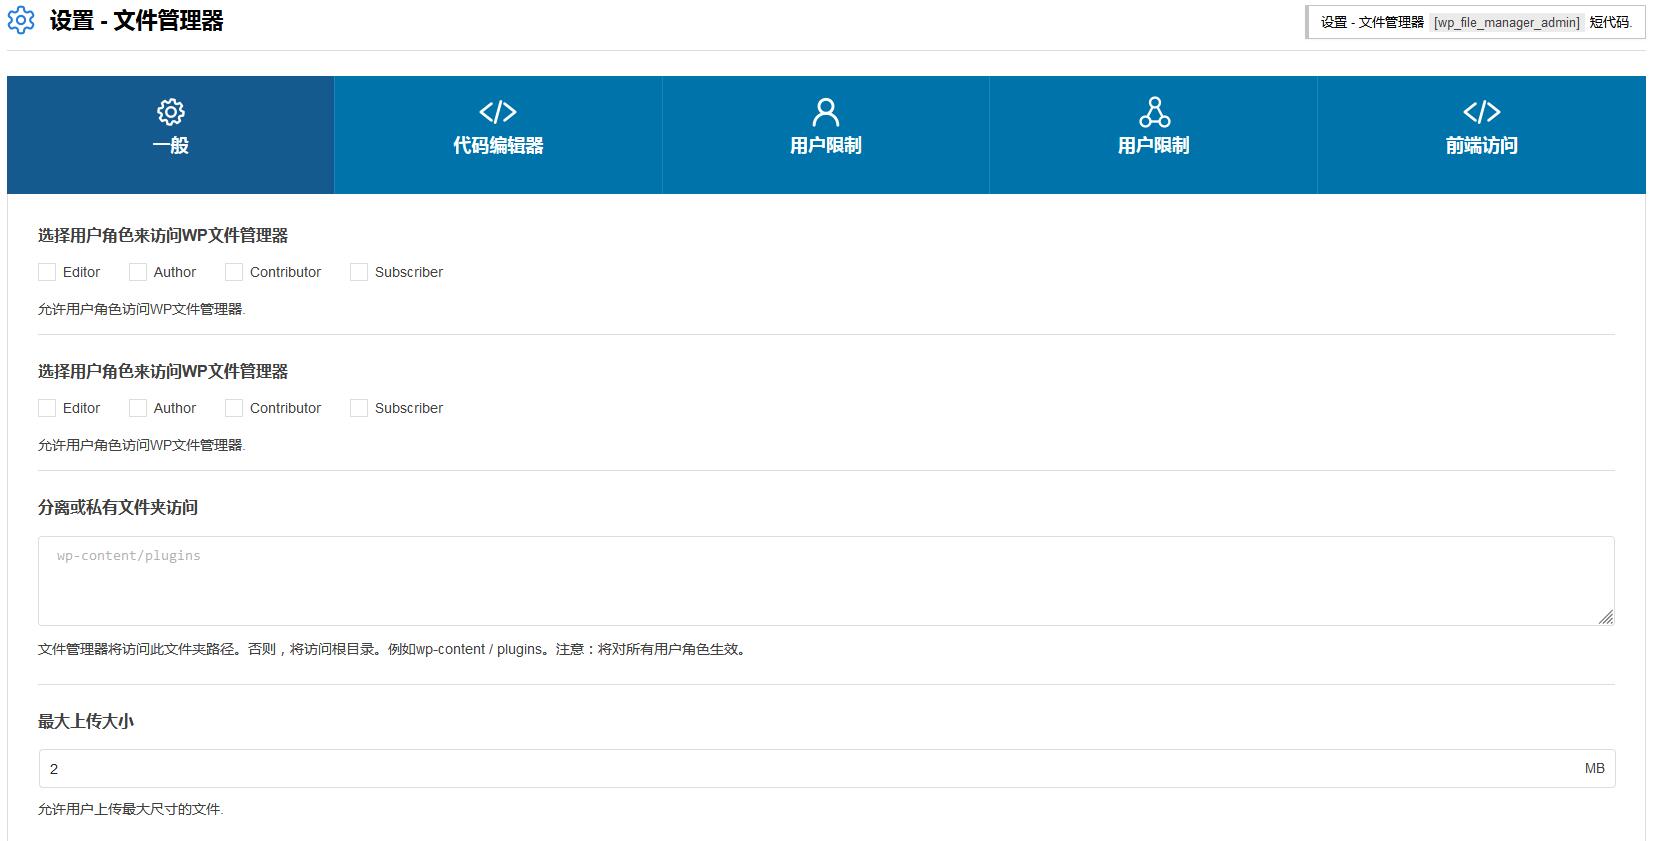This screenshot has height=841, width=1659.
Task: Switch to the 代码编辑器 tab label
Action: click(498, 146)
